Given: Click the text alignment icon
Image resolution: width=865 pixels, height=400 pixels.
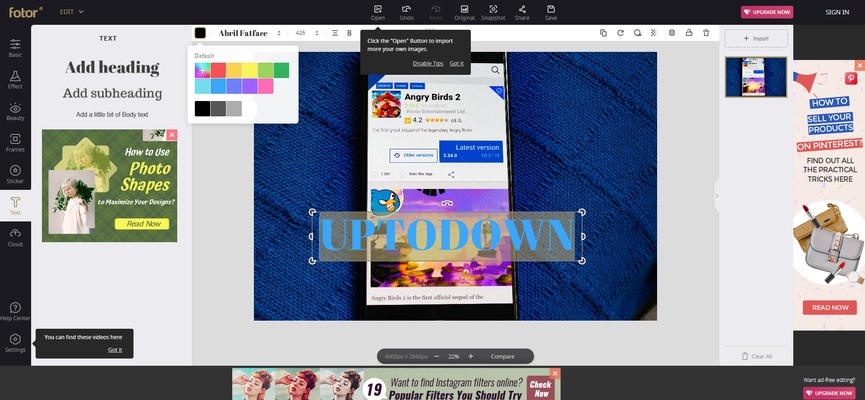Looking at the screenshot, I should tap(335, 33).
